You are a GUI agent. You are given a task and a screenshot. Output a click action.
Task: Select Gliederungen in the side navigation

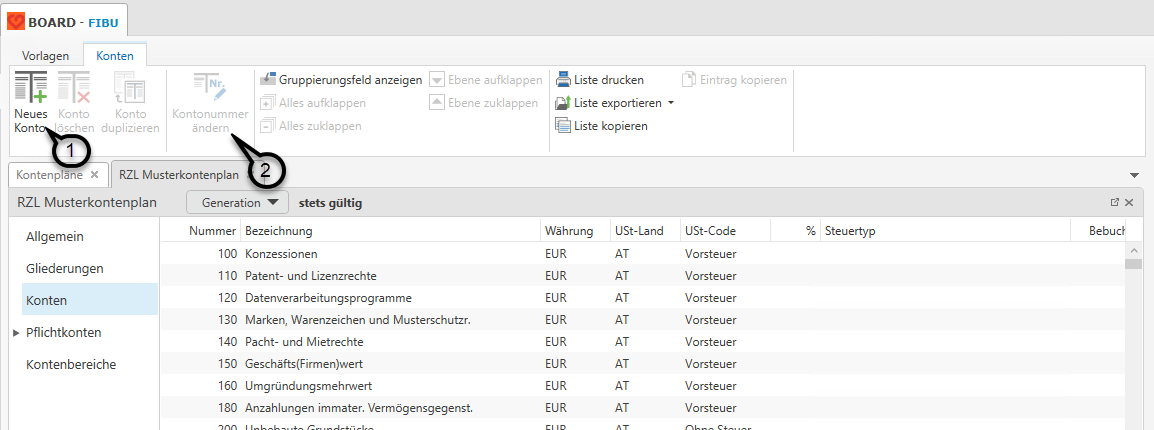[65, 268]
